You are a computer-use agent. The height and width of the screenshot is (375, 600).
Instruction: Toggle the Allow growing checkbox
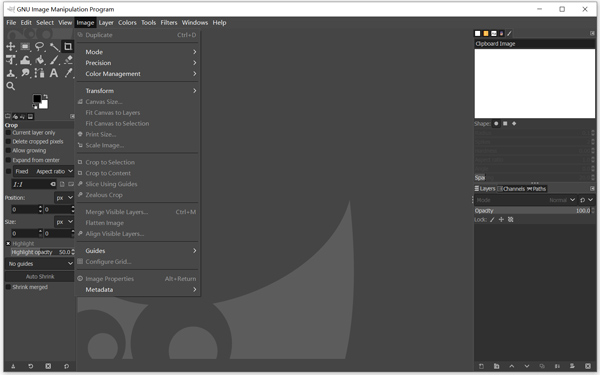point(8,150)
